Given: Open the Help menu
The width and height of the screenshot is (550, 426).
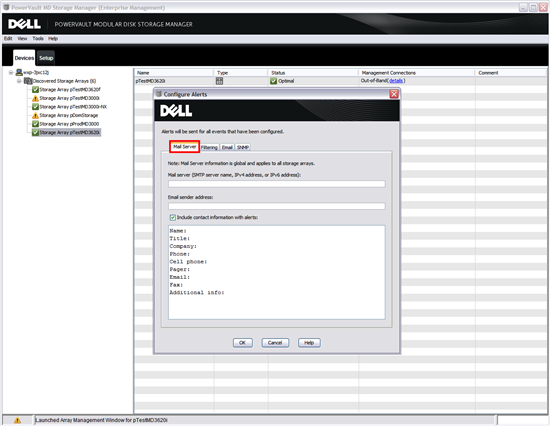Looking at the screenshot, I should [53, 39].
